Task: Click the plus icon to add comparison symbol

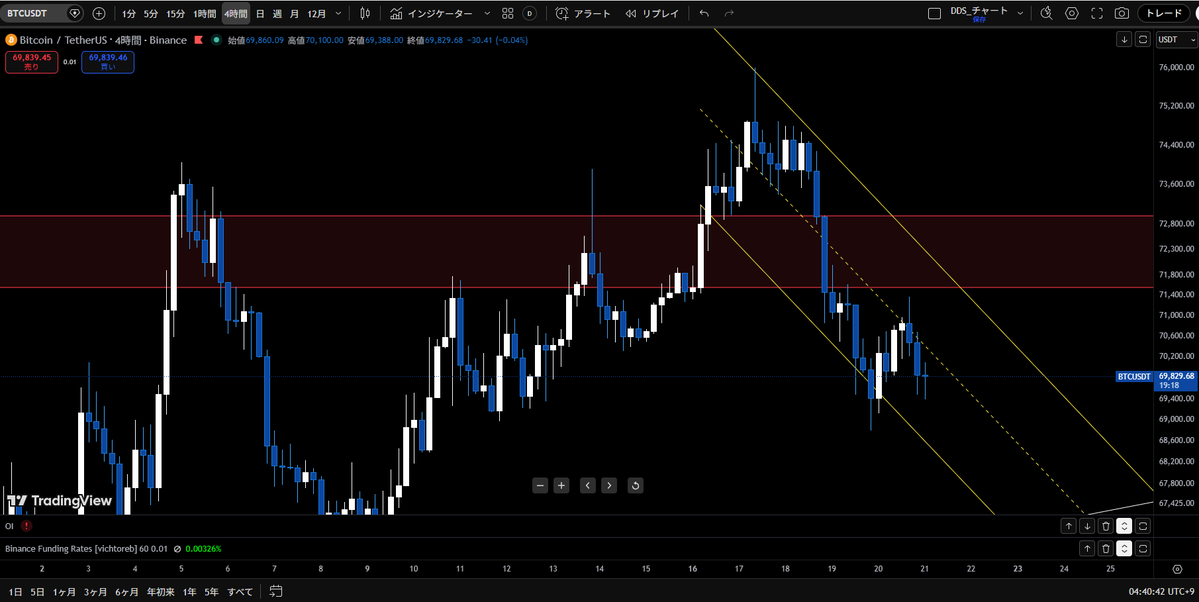Action: (x=99, y=13)
